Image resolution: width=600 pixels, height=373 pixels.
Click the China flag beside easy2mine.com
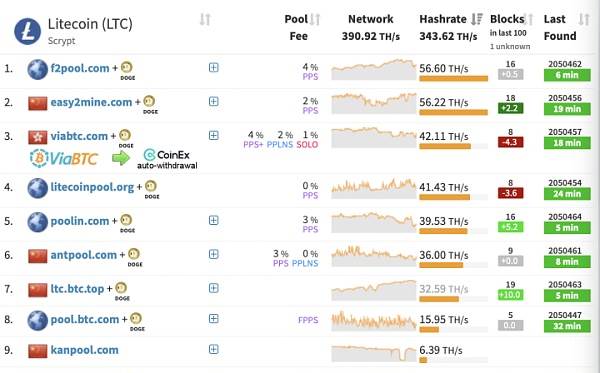click(x=38, y=103)
